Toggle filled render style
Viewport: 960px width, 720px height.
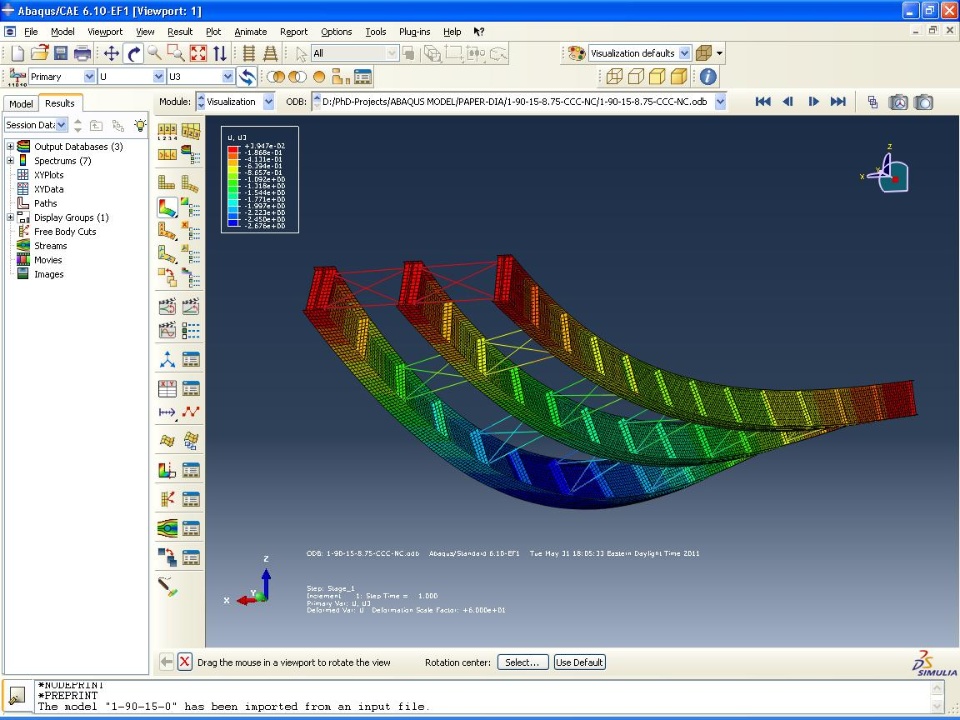(x=658, y=77)
